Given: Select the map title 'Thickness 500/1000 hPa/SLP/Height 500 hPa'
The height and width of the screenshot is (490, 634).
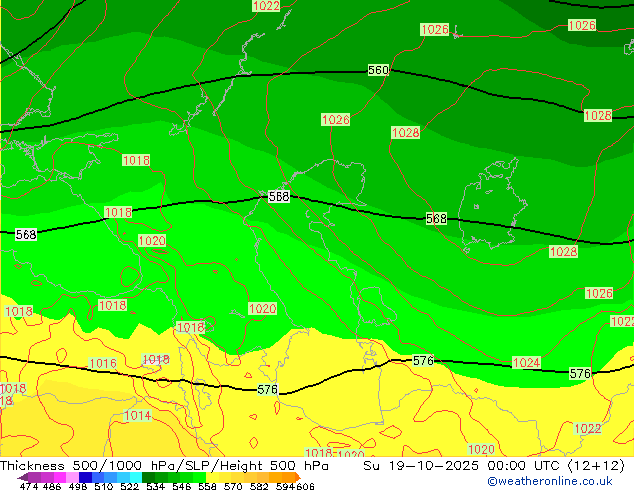Looking at the screenshot, I should pos(164,466).
